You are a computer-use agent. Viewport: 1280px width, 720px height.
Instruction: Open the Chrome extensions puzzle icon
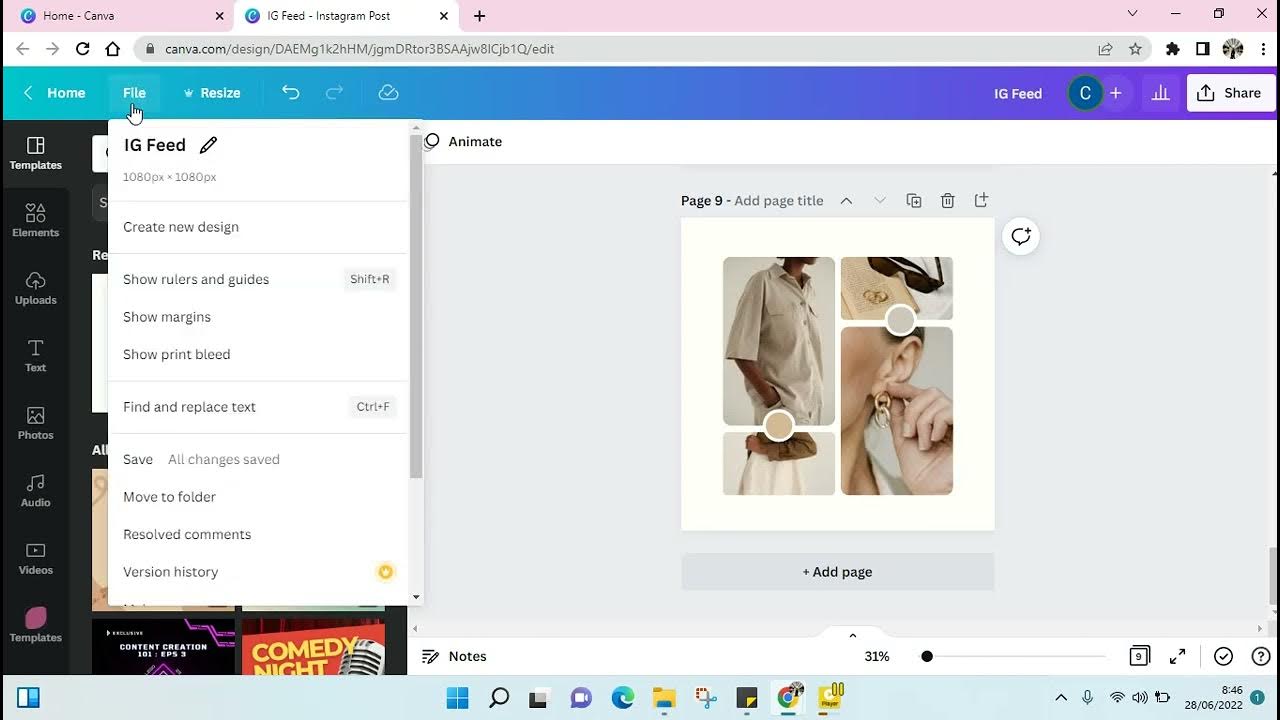(x=1173, y=48)
